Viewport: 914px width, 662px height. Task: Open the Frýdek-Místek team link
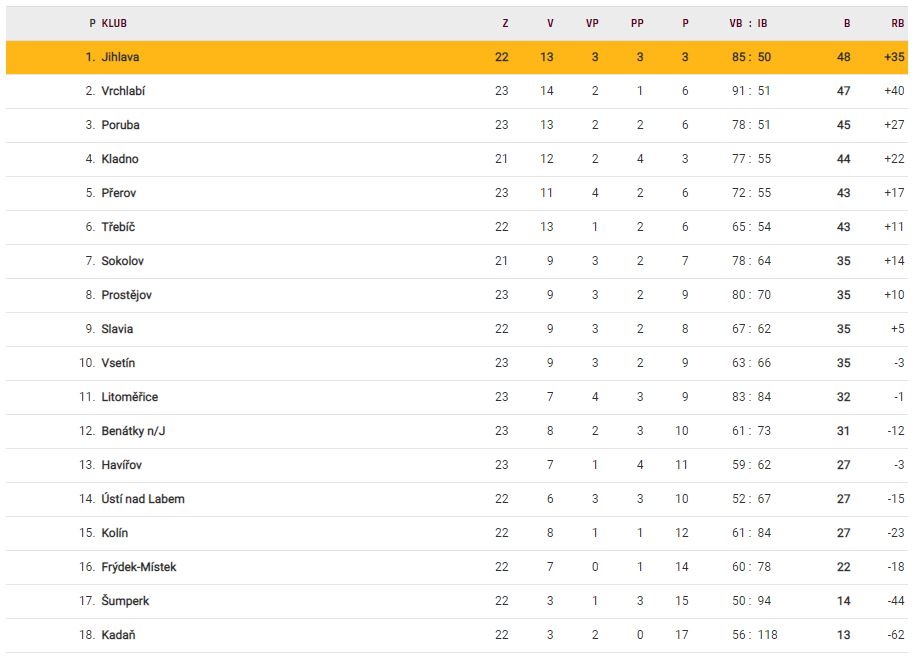[x=139, y=567]
